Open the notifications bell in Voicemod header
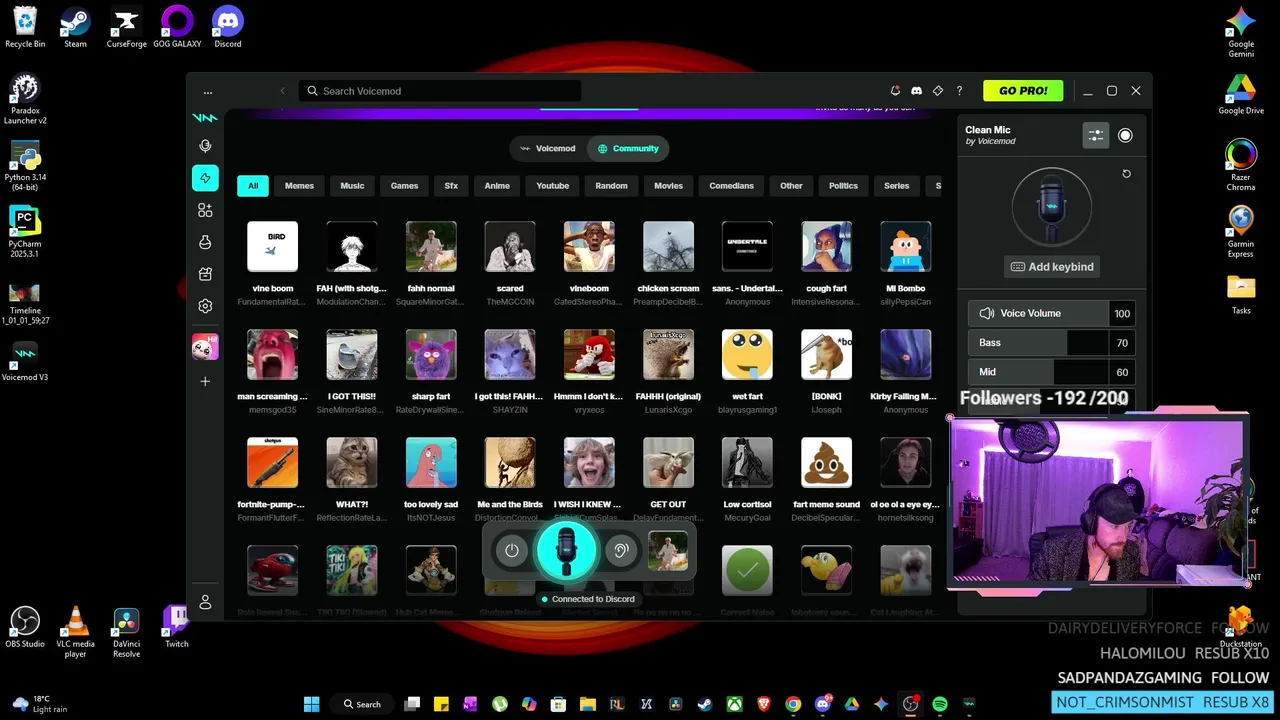This screenshot has height=720, width=1280. (895, 91)
